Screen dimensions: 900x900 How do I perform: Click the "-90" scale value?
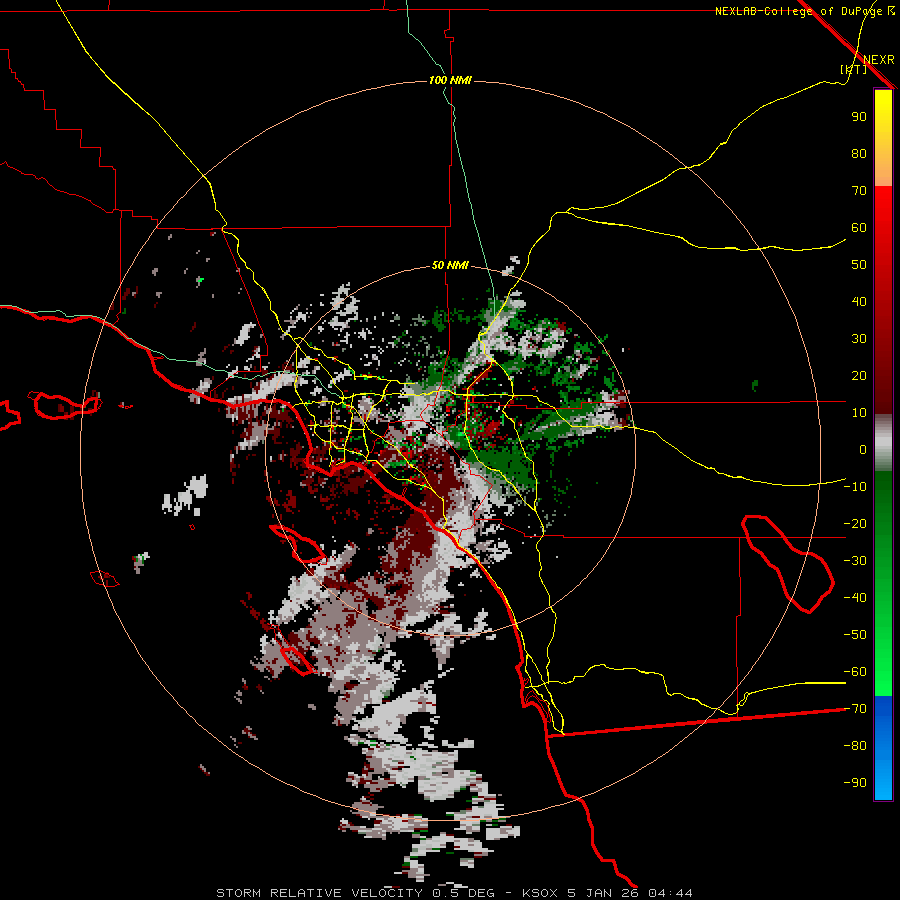[855, 783]
